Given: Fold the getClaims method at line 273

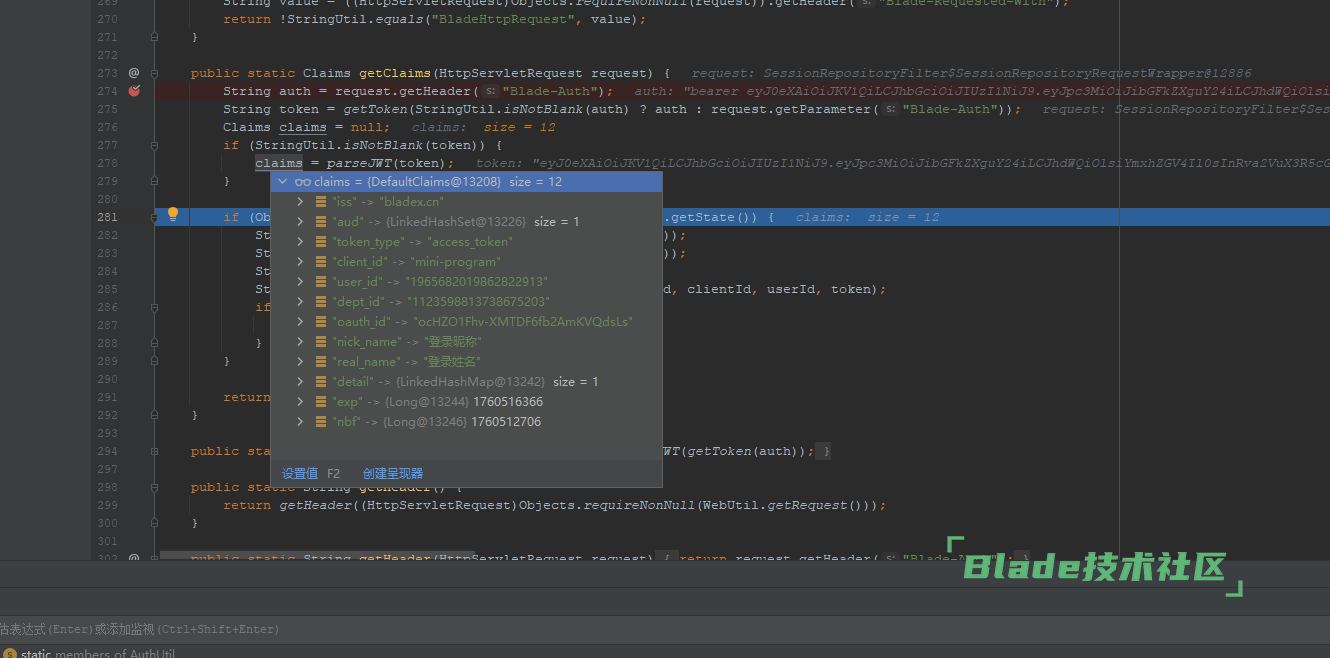Looking at the screenshot, I should pyautogui.click(x=155, y=73).
